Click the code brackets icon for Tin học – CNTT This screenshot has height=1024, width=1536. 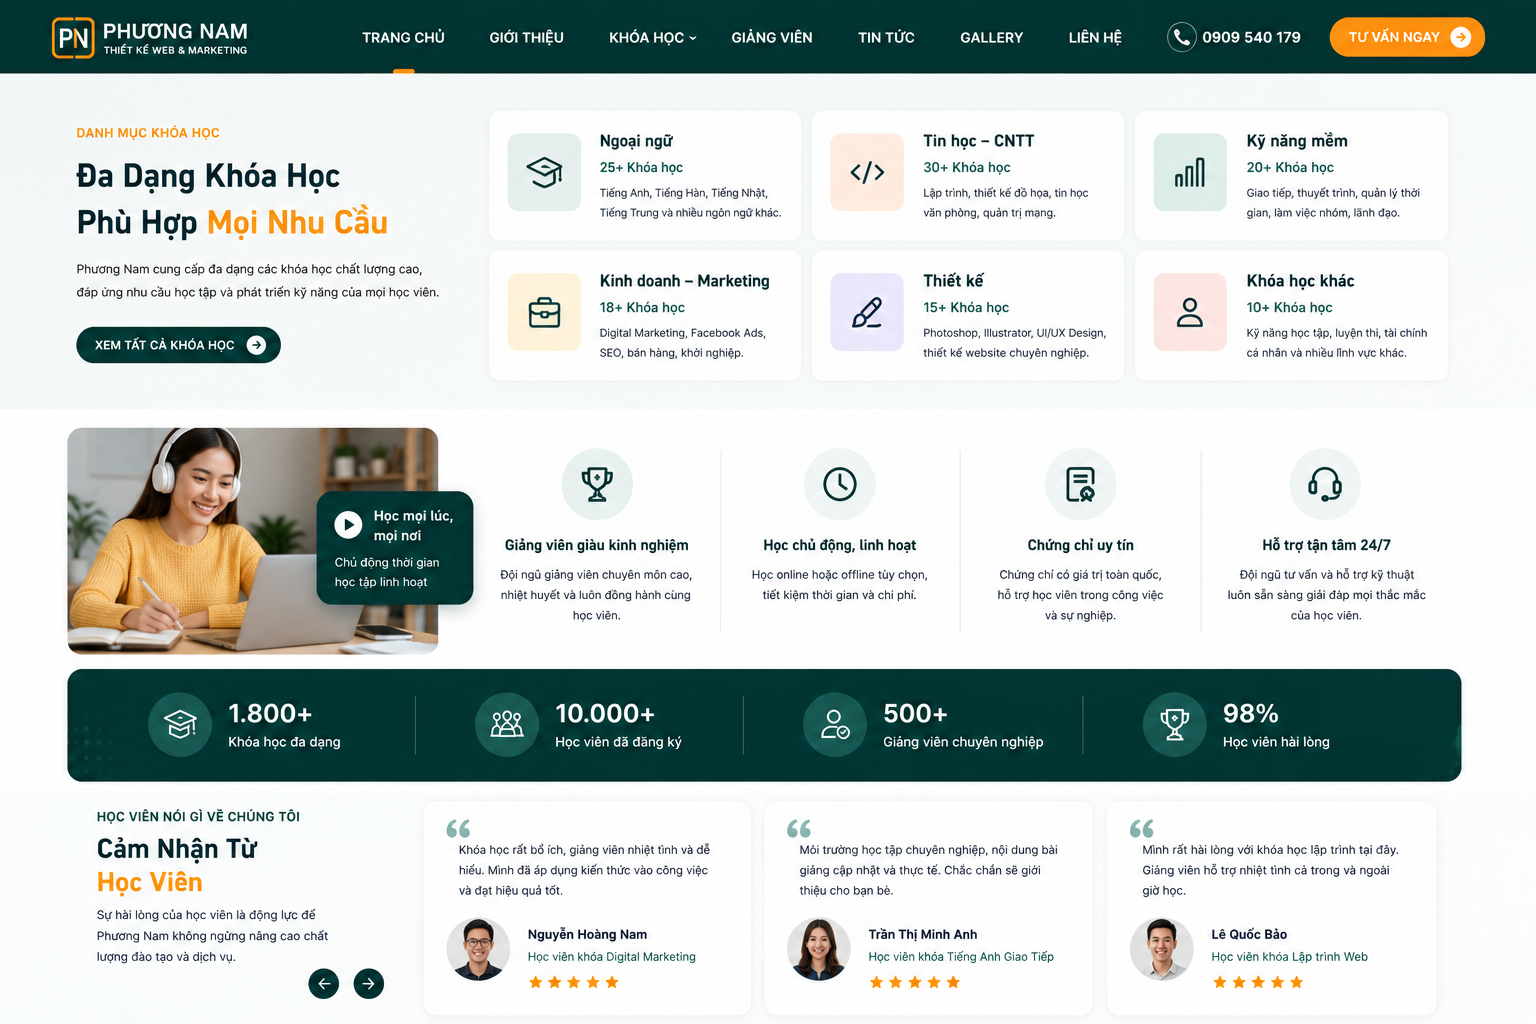tap(867, 172)
